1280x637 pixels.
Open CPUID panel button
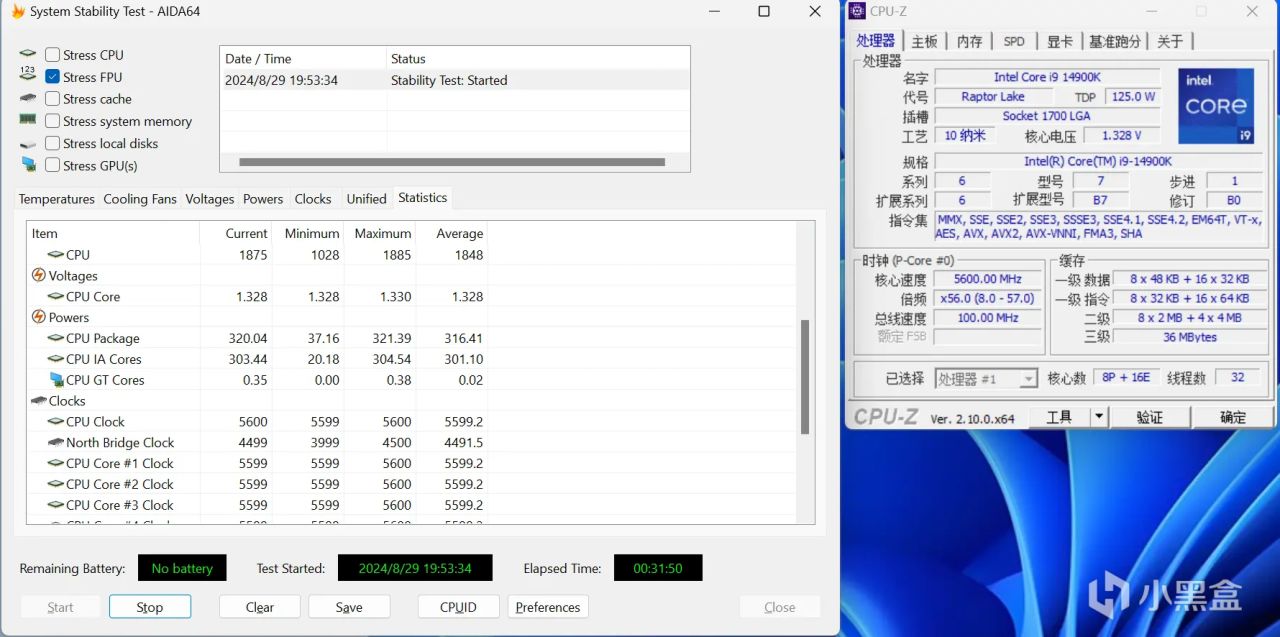(x=458, y=607)
